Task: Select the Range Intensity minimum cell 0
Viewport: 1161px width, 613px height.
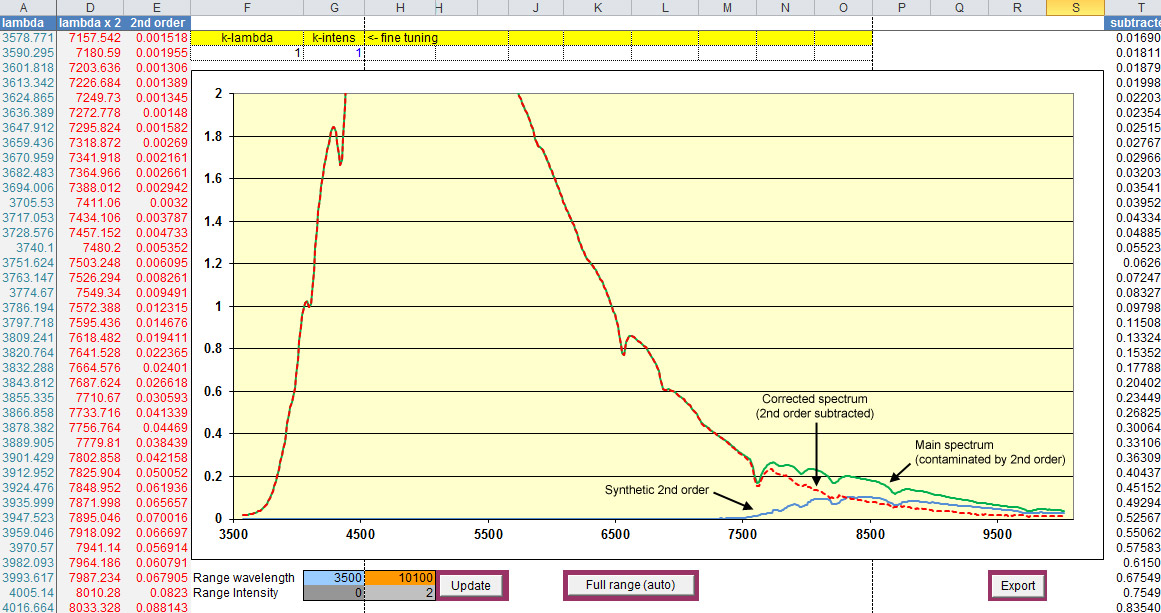Action: coord(333,592)
